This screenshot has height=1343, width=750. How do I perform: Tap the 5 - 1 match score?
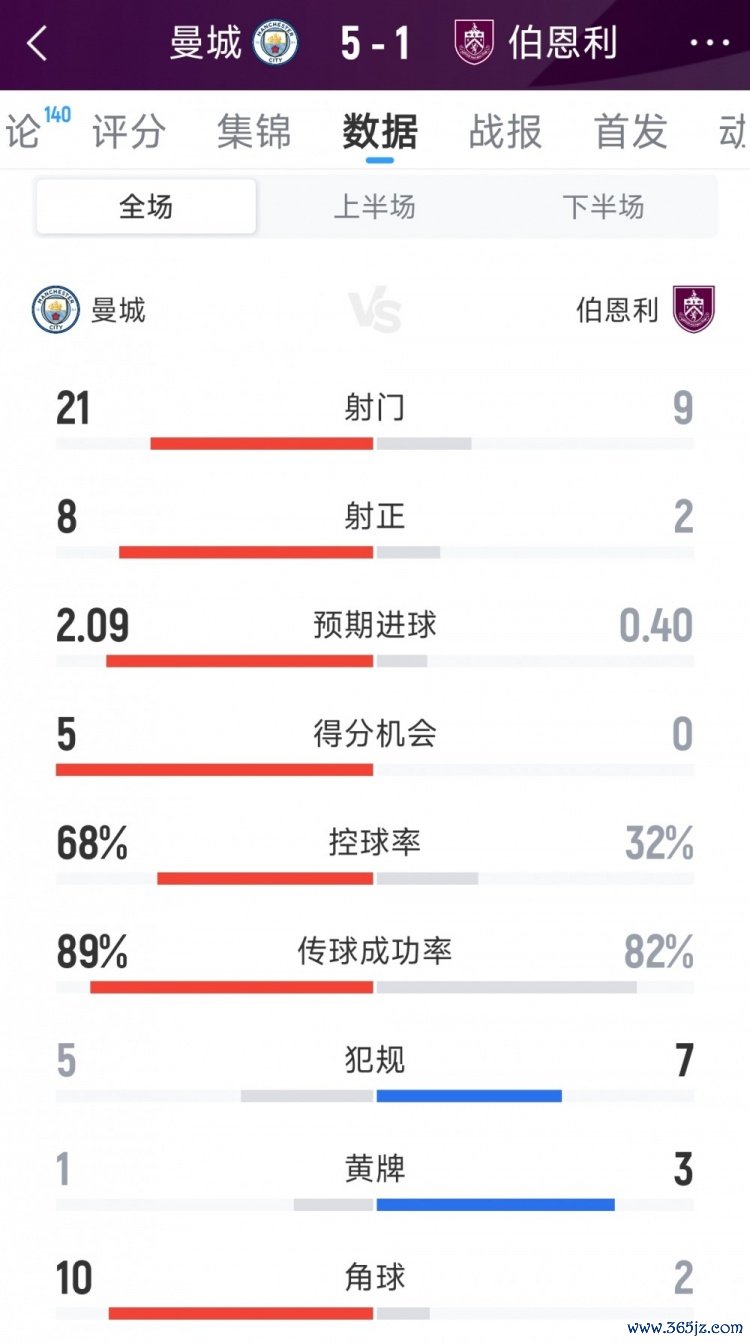point(375,44)
